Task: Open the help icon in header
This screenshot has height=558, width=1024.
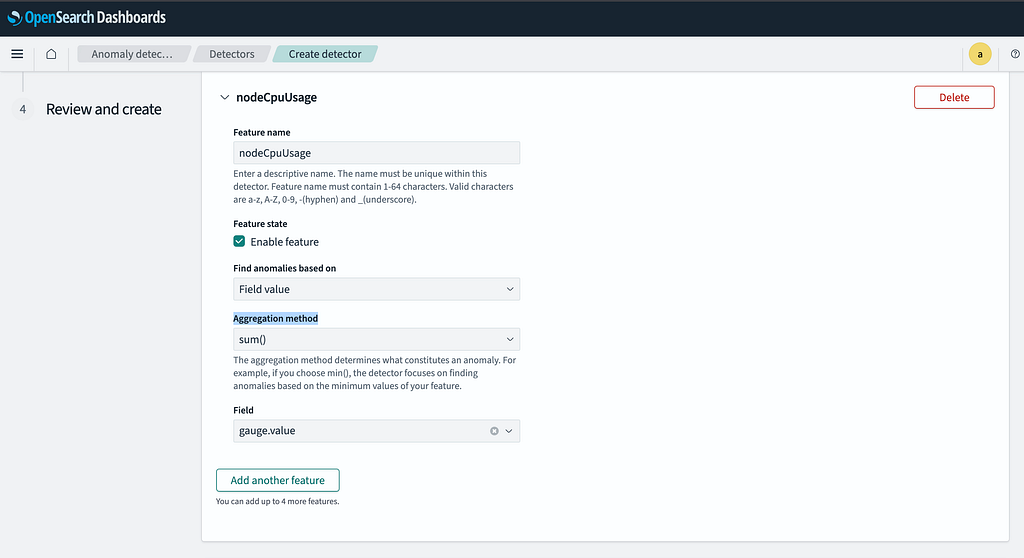Action: pos(1015,54)
